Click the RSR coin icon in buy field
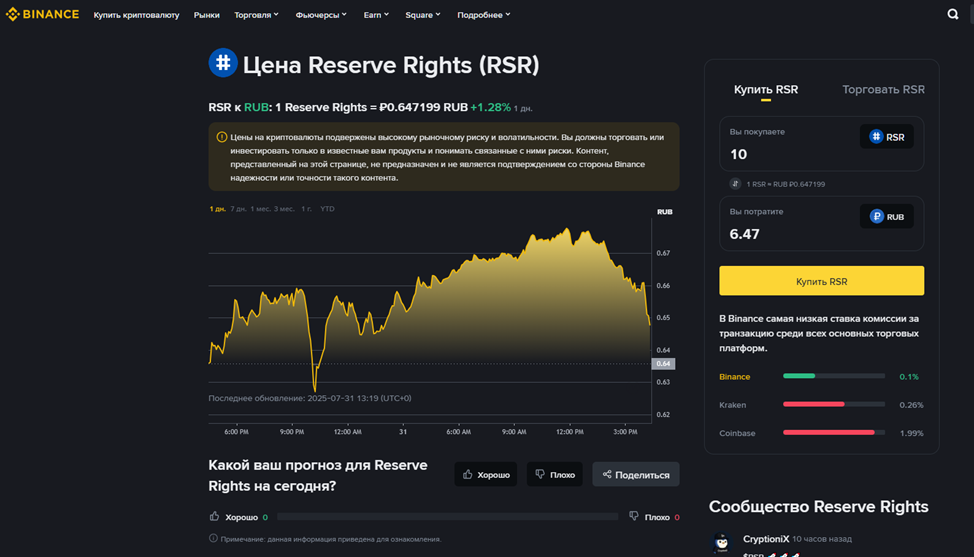Viewport: 974px width, 557px height. 876,137
